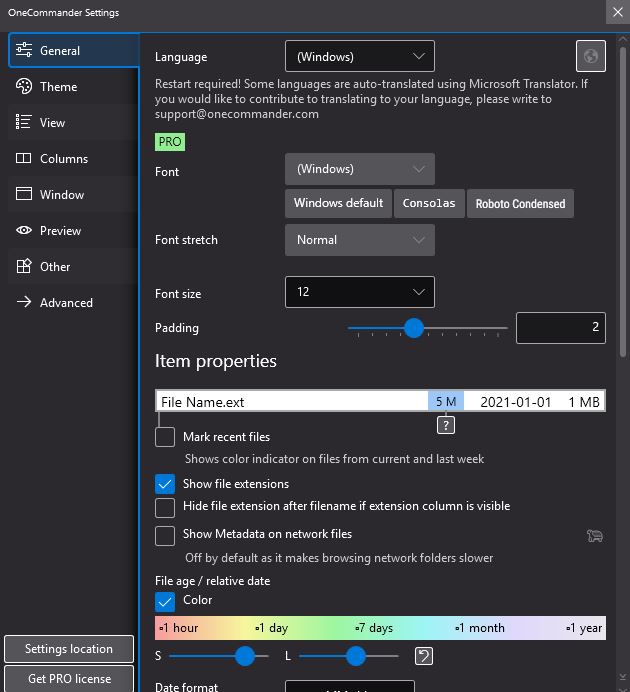Click the 5 M file age sample cell
The image size is (630, 692).
click(x=446, y=401)
